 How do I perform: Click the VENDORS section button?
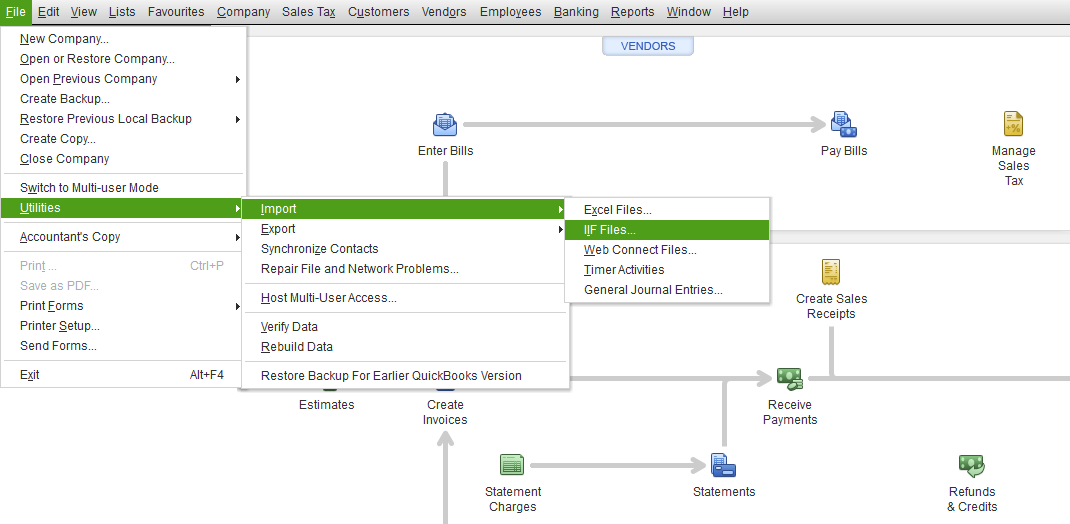coord(648,46)
